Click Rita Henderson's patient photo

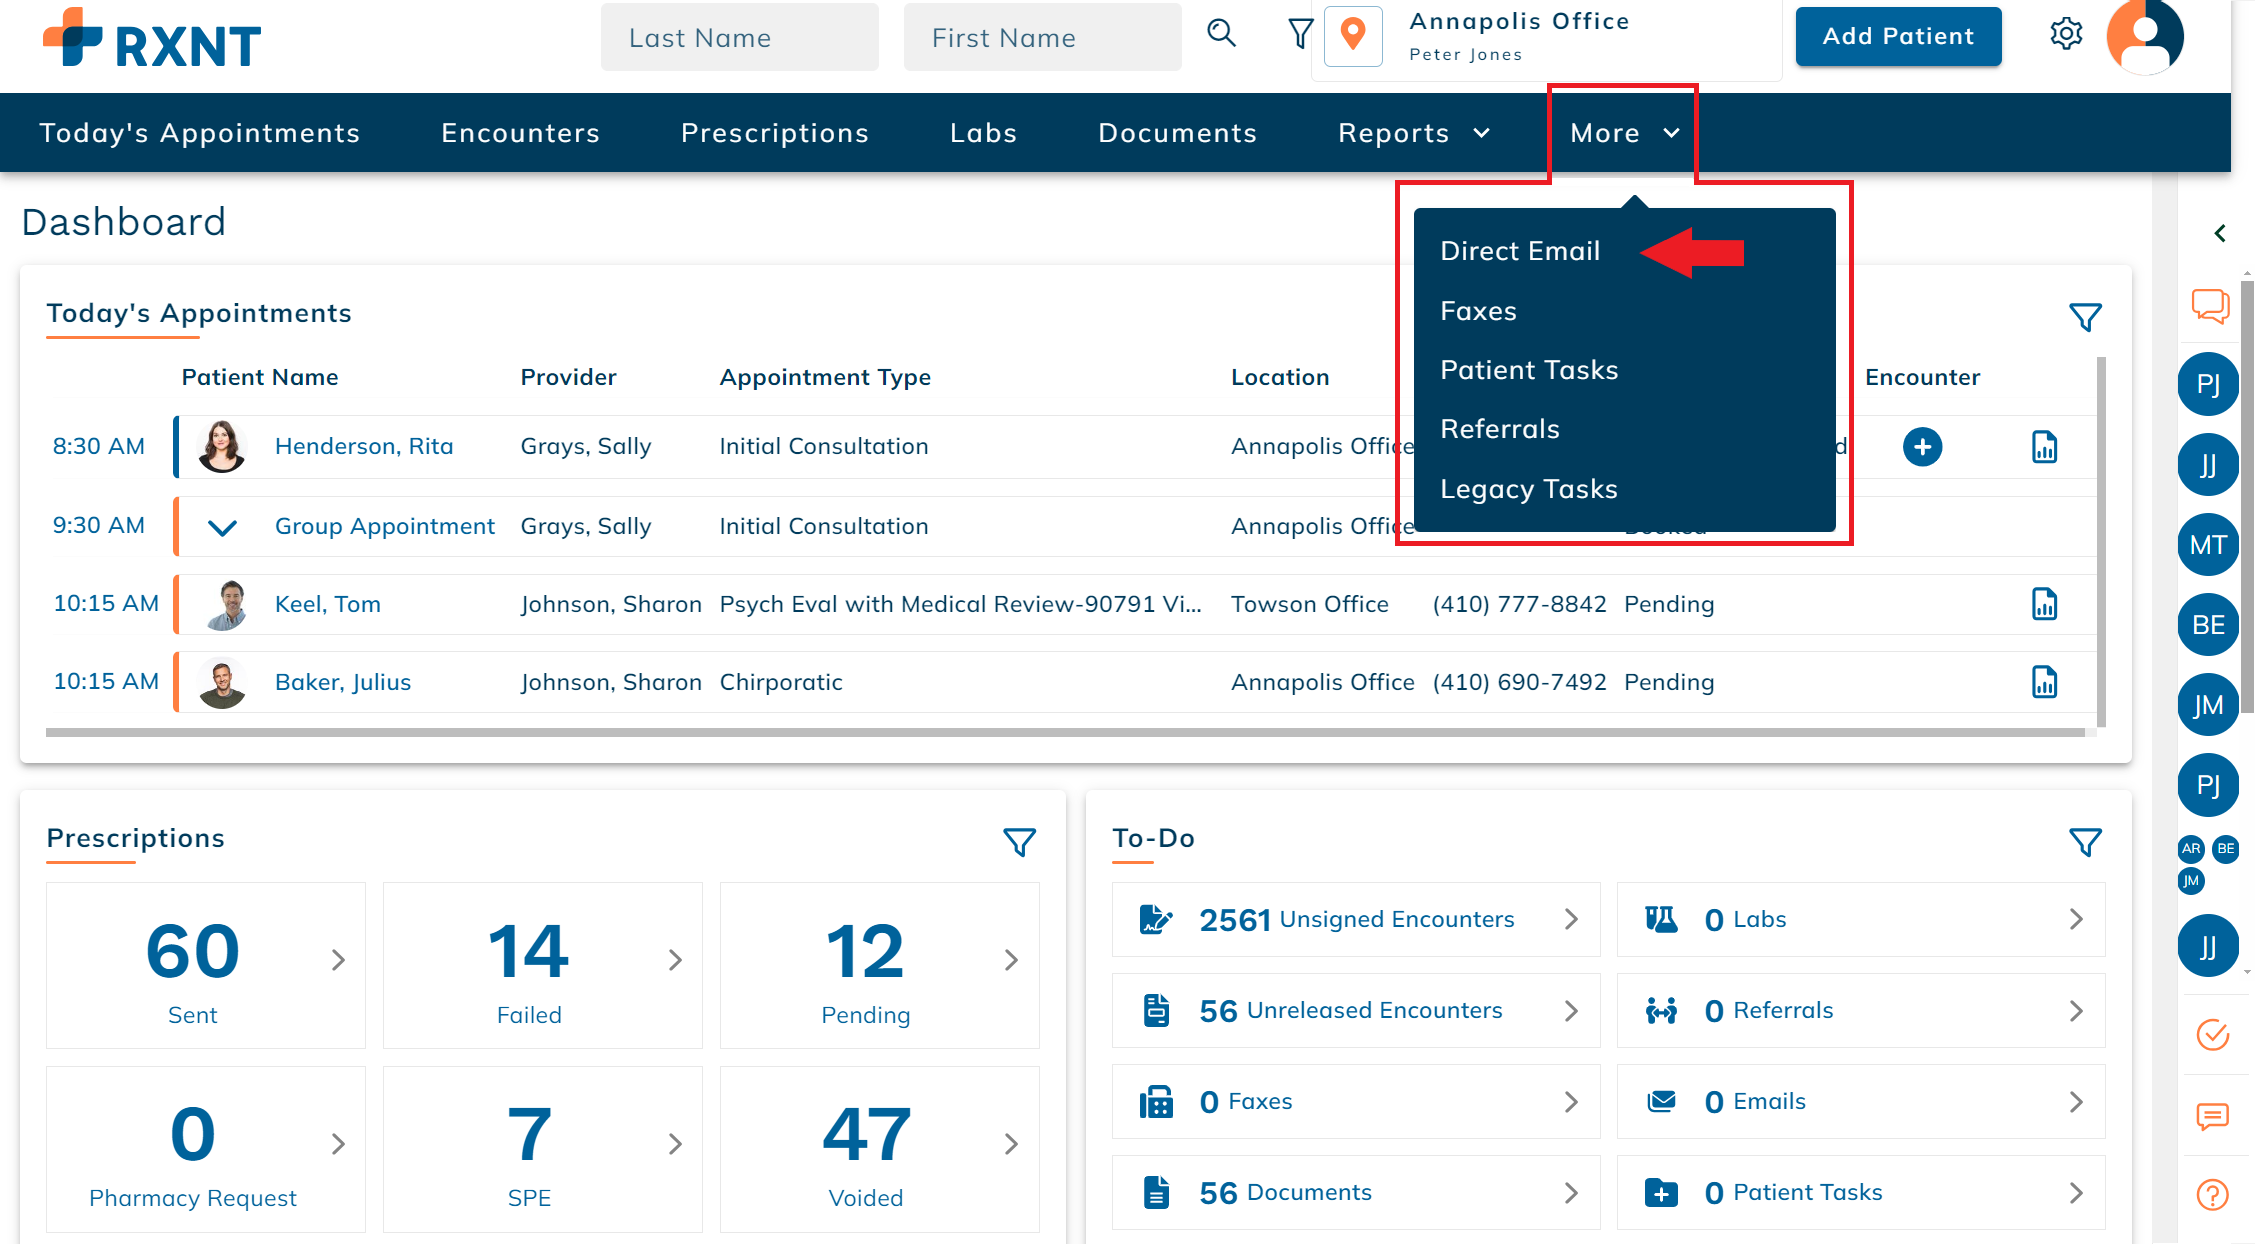pos(221,446)
